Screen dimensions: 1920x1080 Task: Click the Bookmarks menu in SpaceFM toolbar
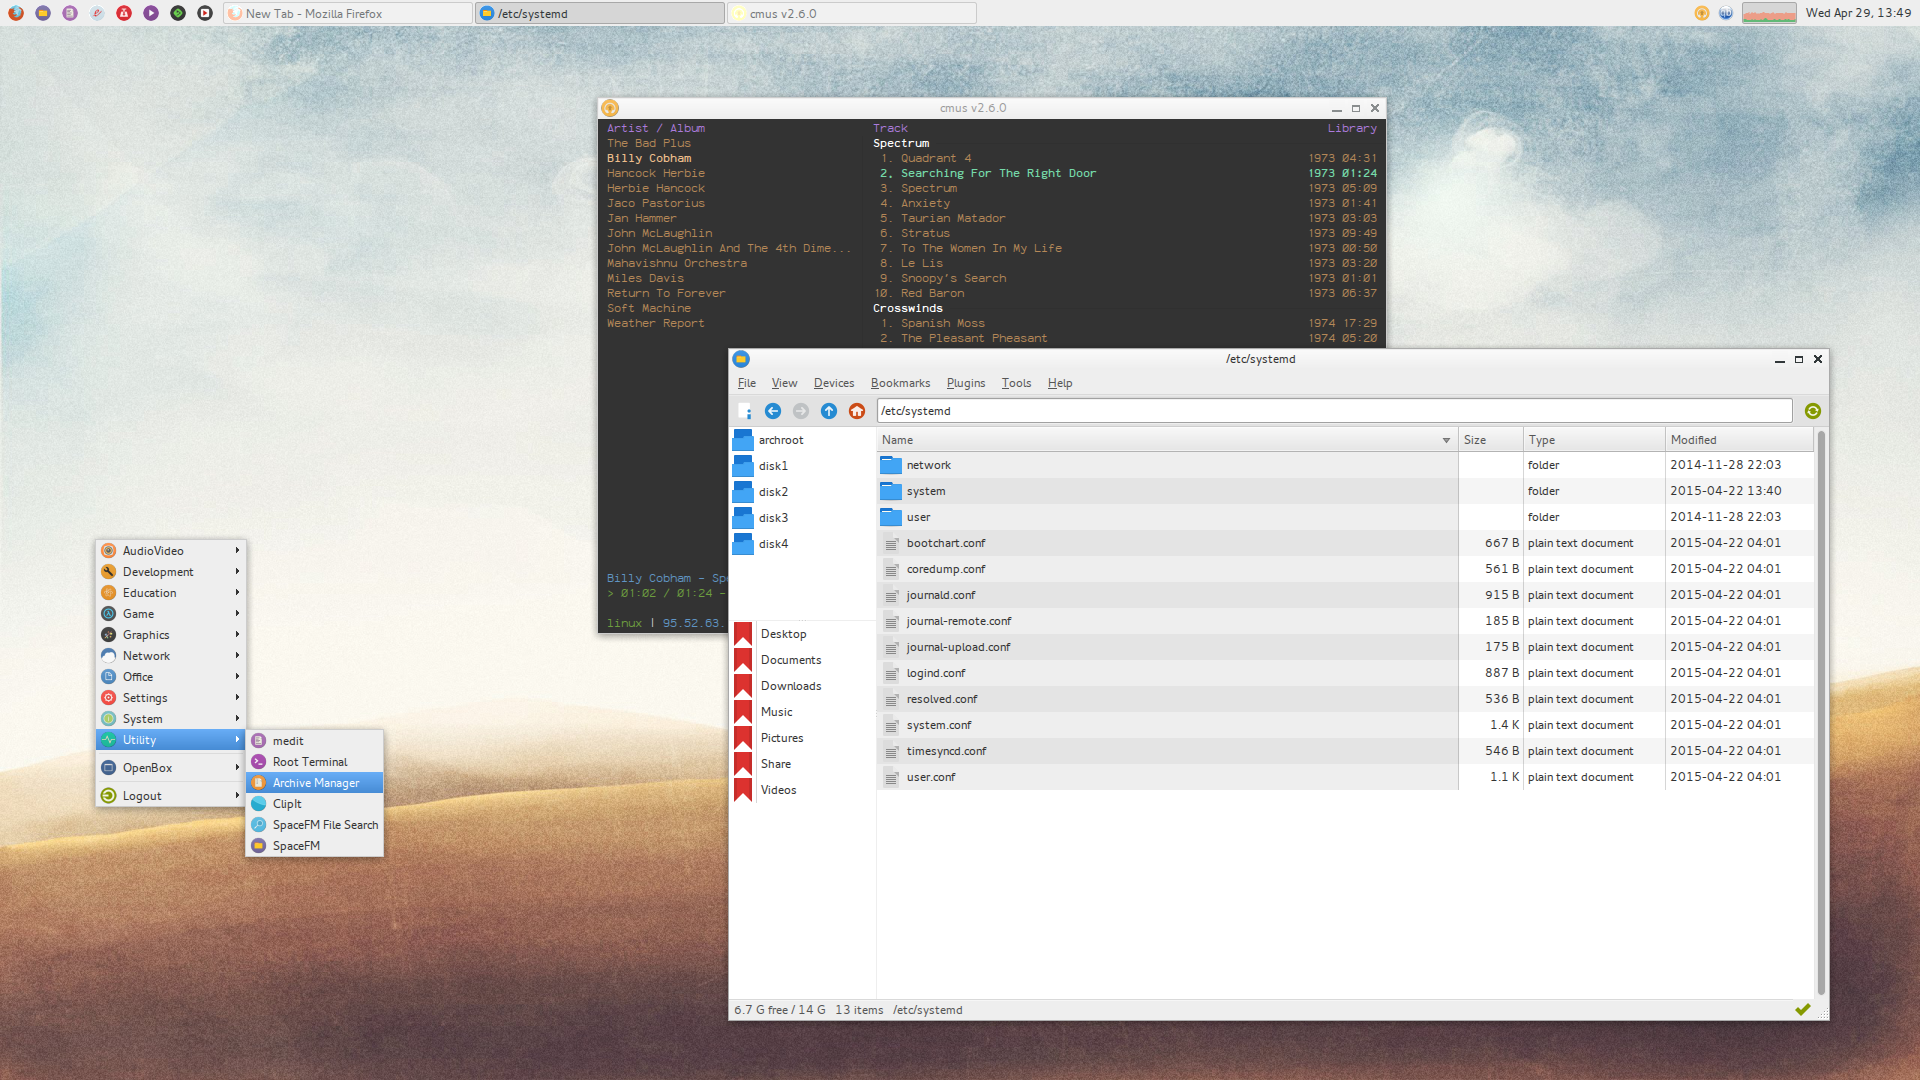pos(902,382)
